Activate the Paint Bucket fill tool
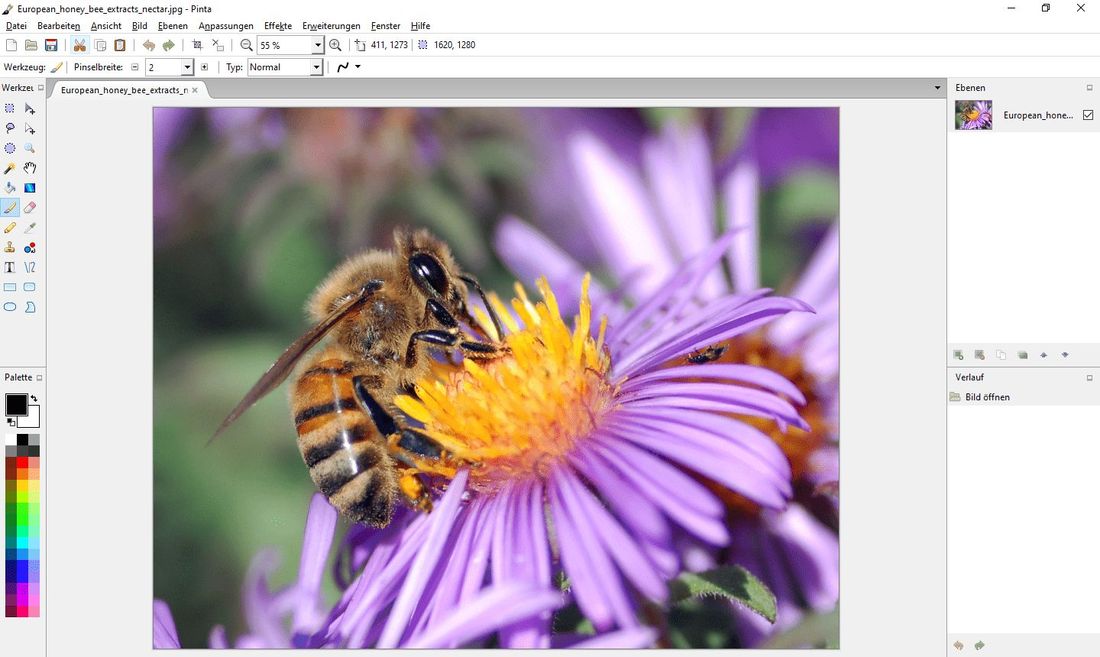Viewport: 1100px width, 657px height. coord(10,188)
